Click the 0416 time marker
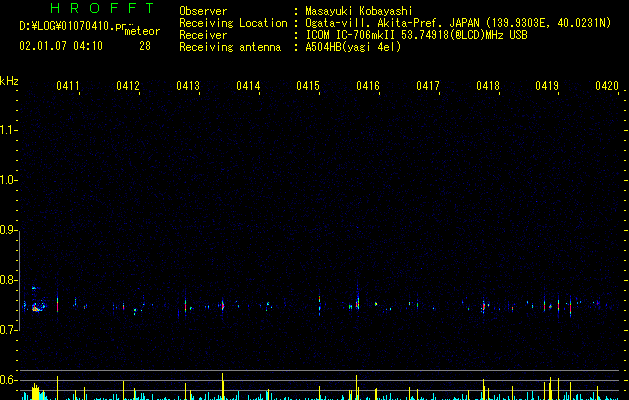629x400 pixels. click(x=368, y=86)
